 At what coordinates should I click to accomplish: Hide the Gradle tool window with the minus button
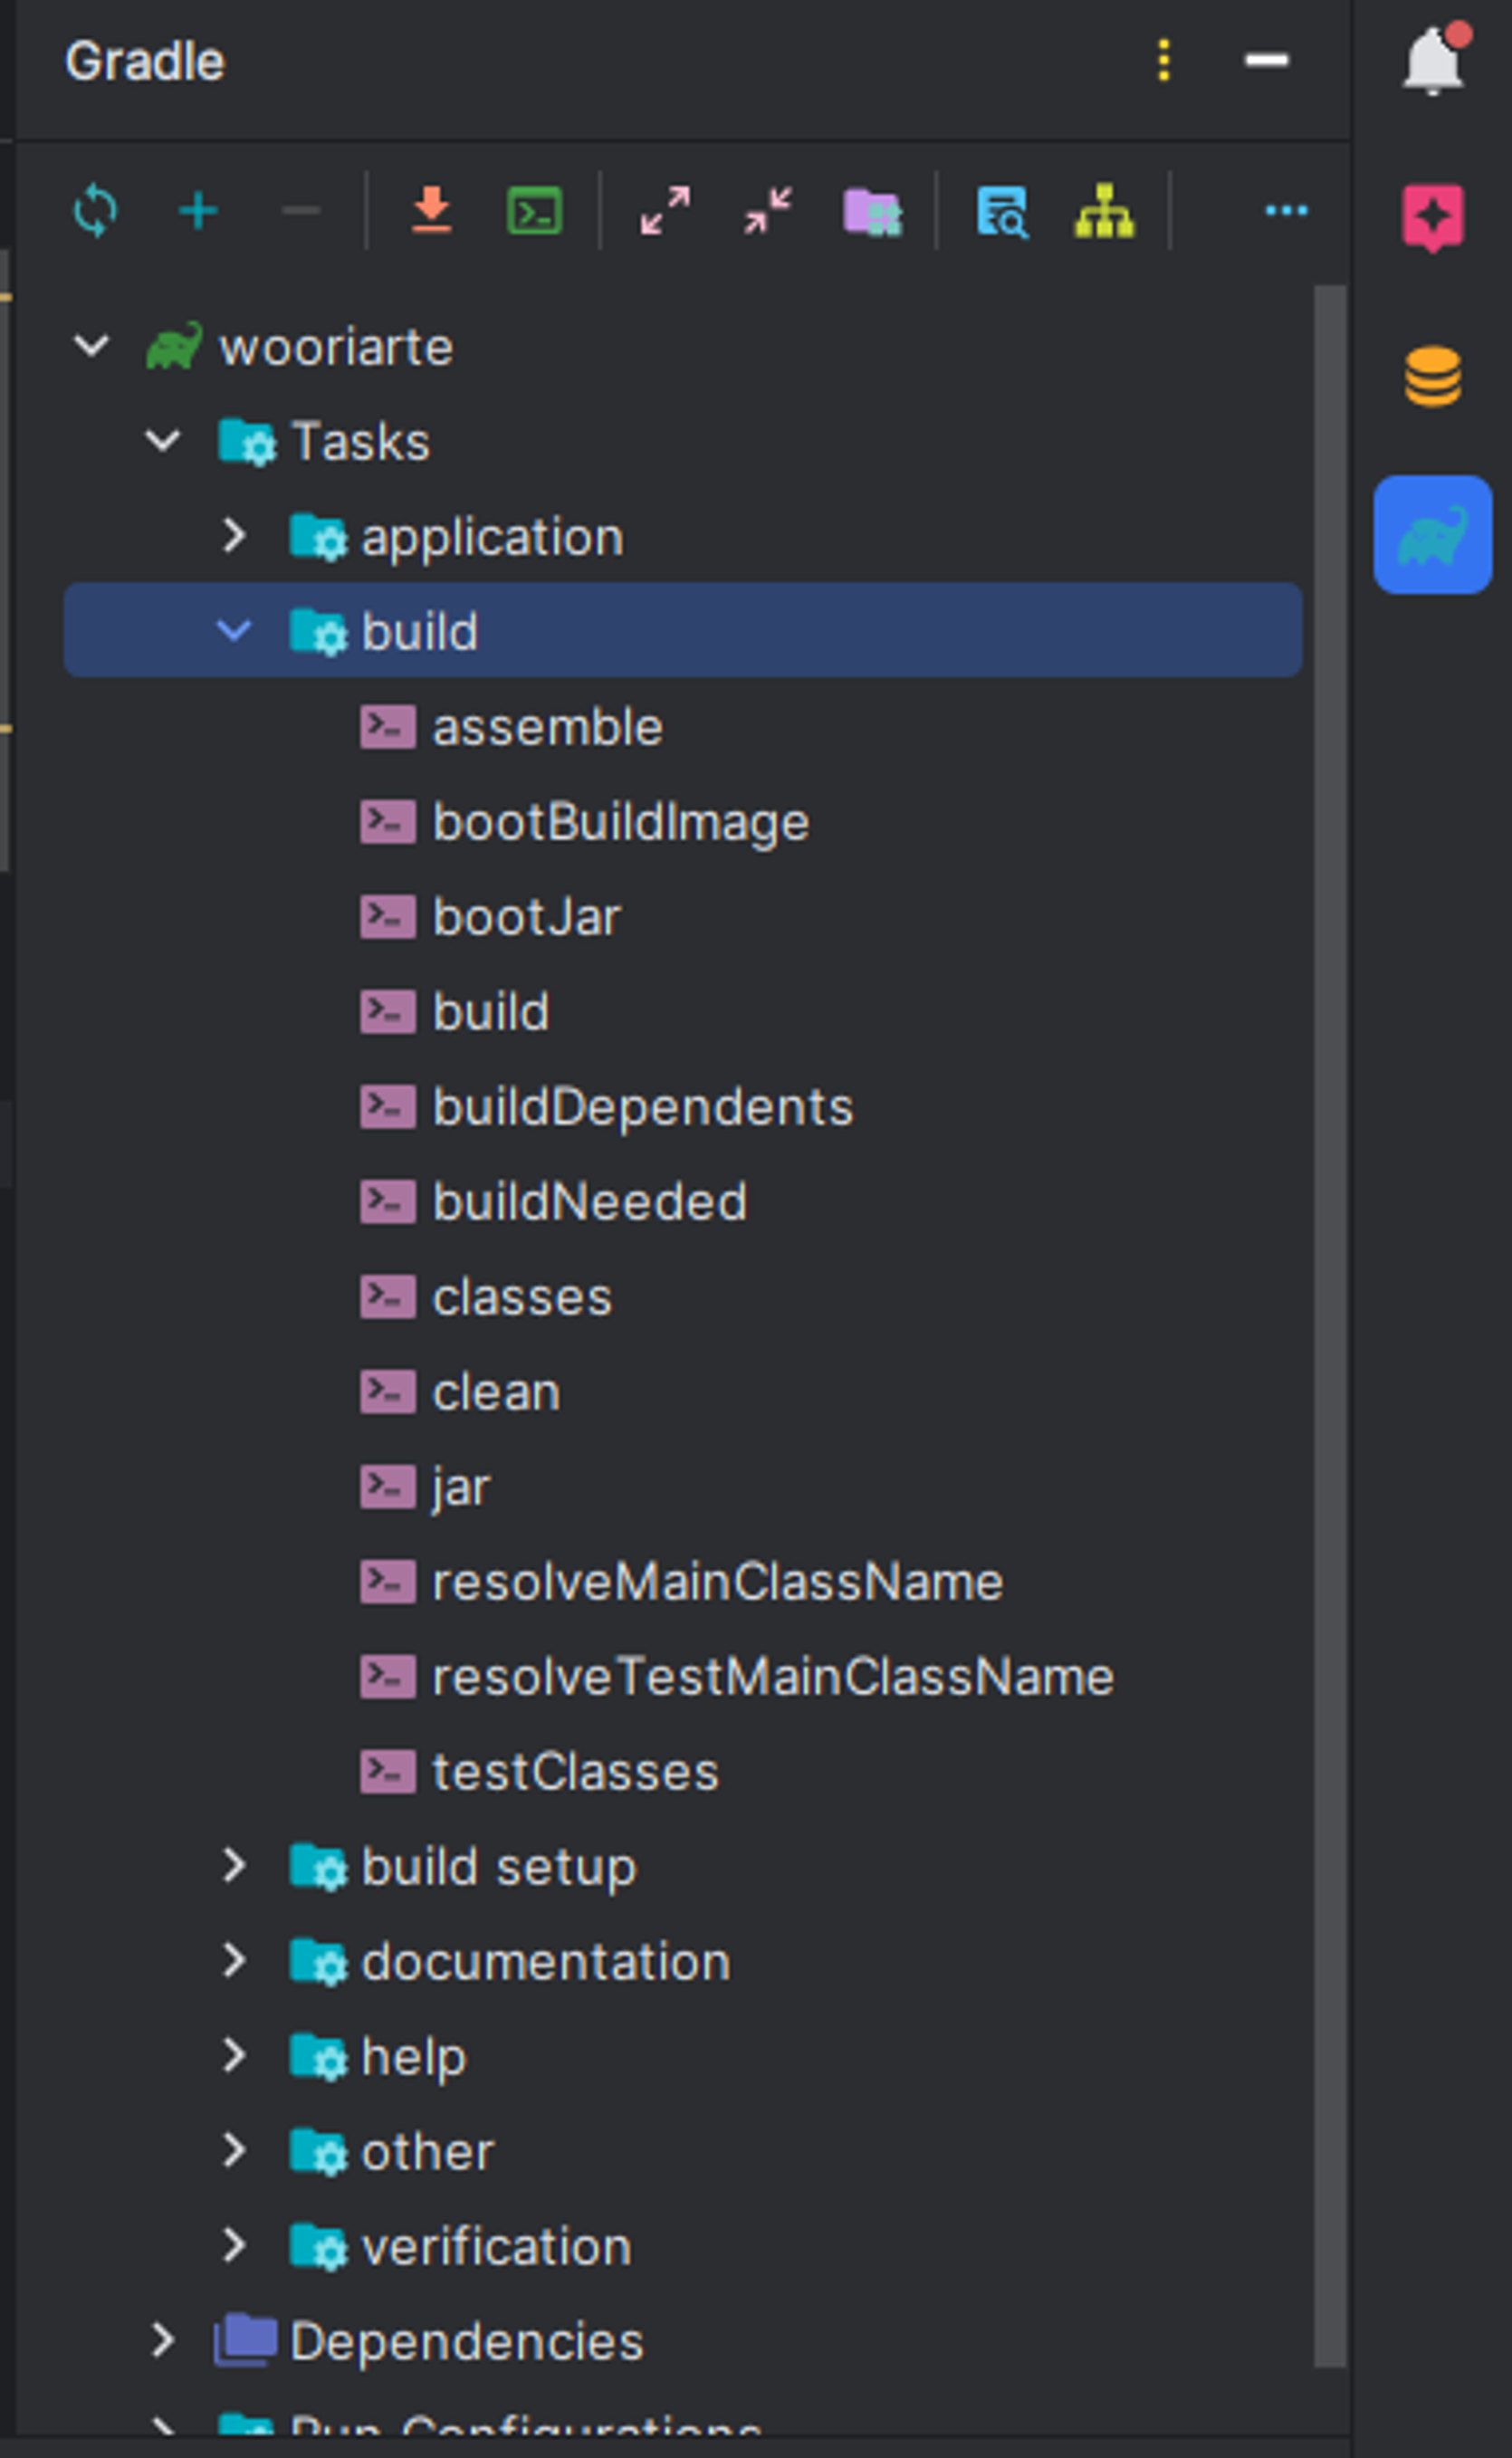[x=1266, y=60]
